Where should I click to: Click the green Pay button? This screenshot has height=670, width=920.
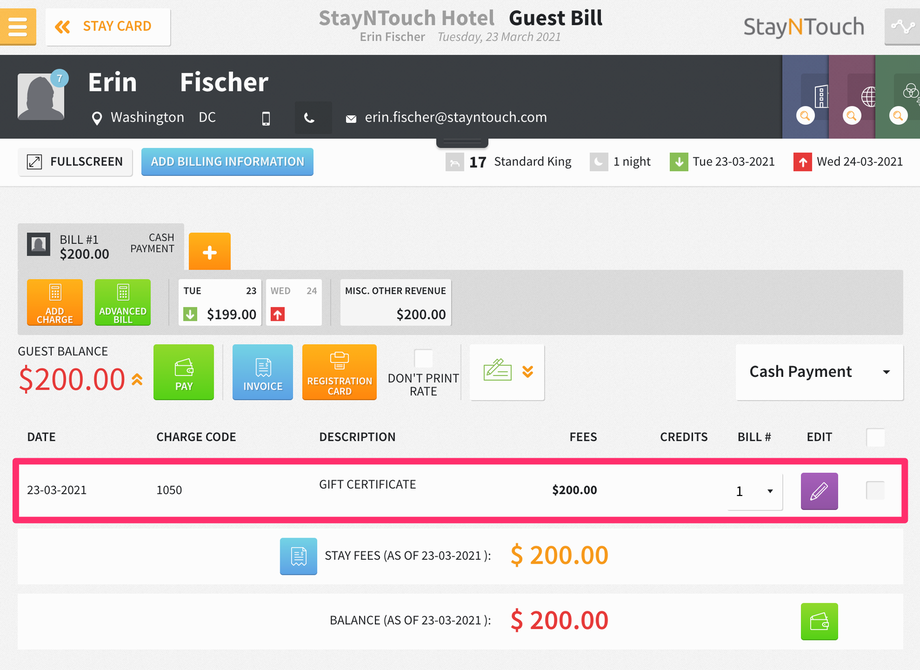(x=184, y=372)
